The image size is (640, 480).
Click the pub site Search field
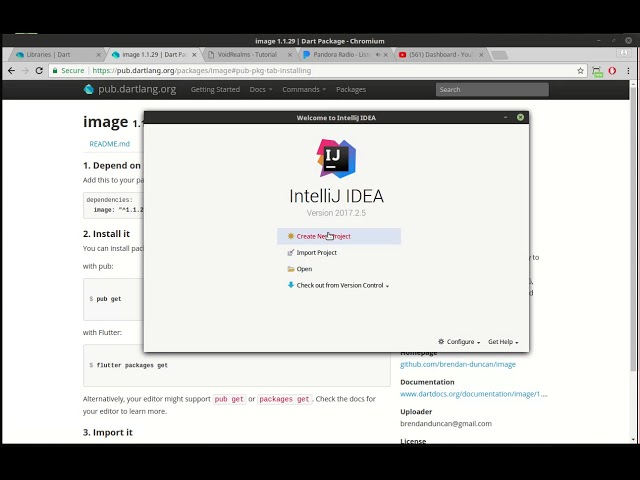click(x=492, y=89)
